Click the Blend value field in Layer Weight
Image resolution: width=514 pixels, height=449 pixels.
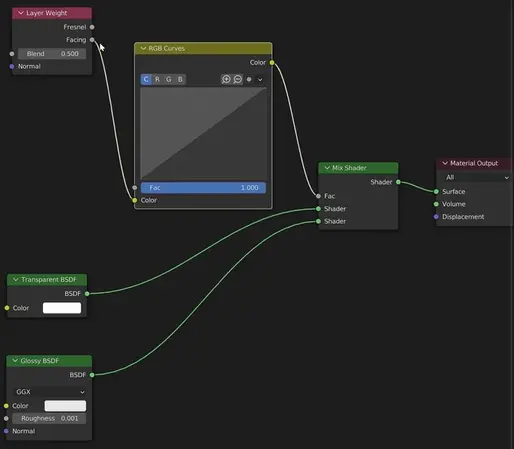tap(52, 54)
